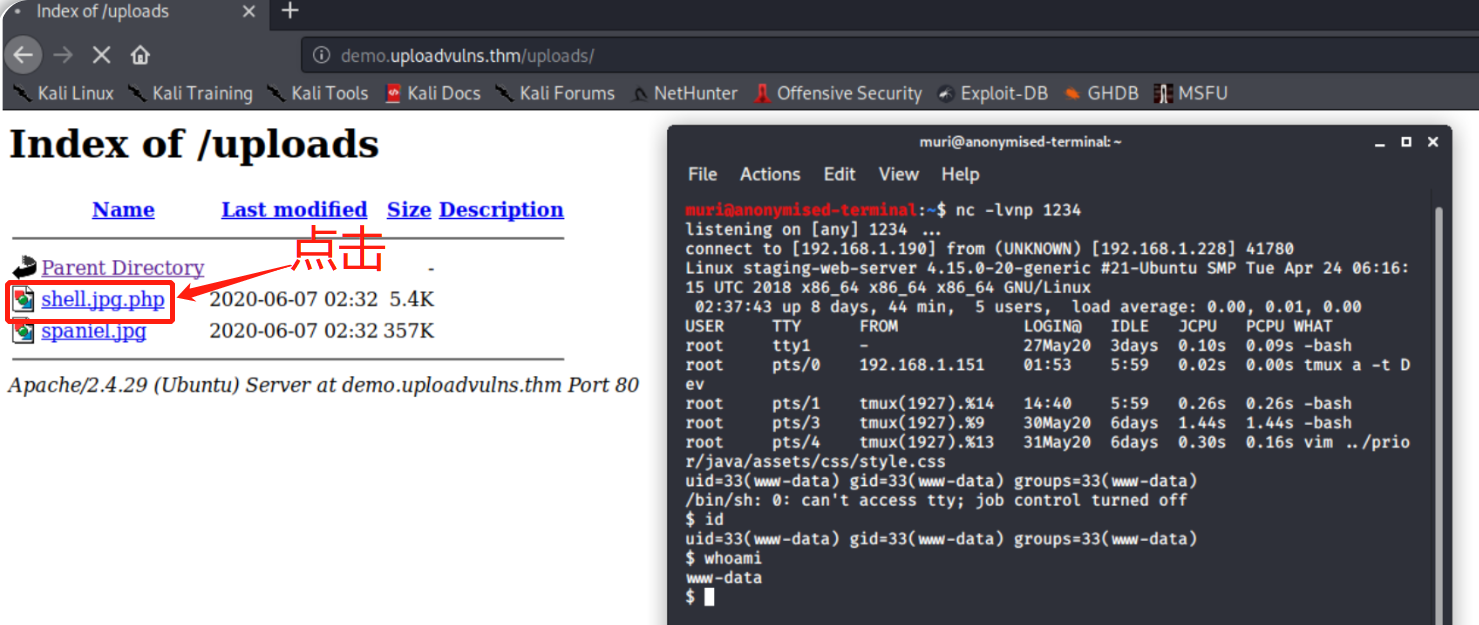Sort listing by Name column
This screenshot has height=625, width=1479.
click(x=123, y=210)
